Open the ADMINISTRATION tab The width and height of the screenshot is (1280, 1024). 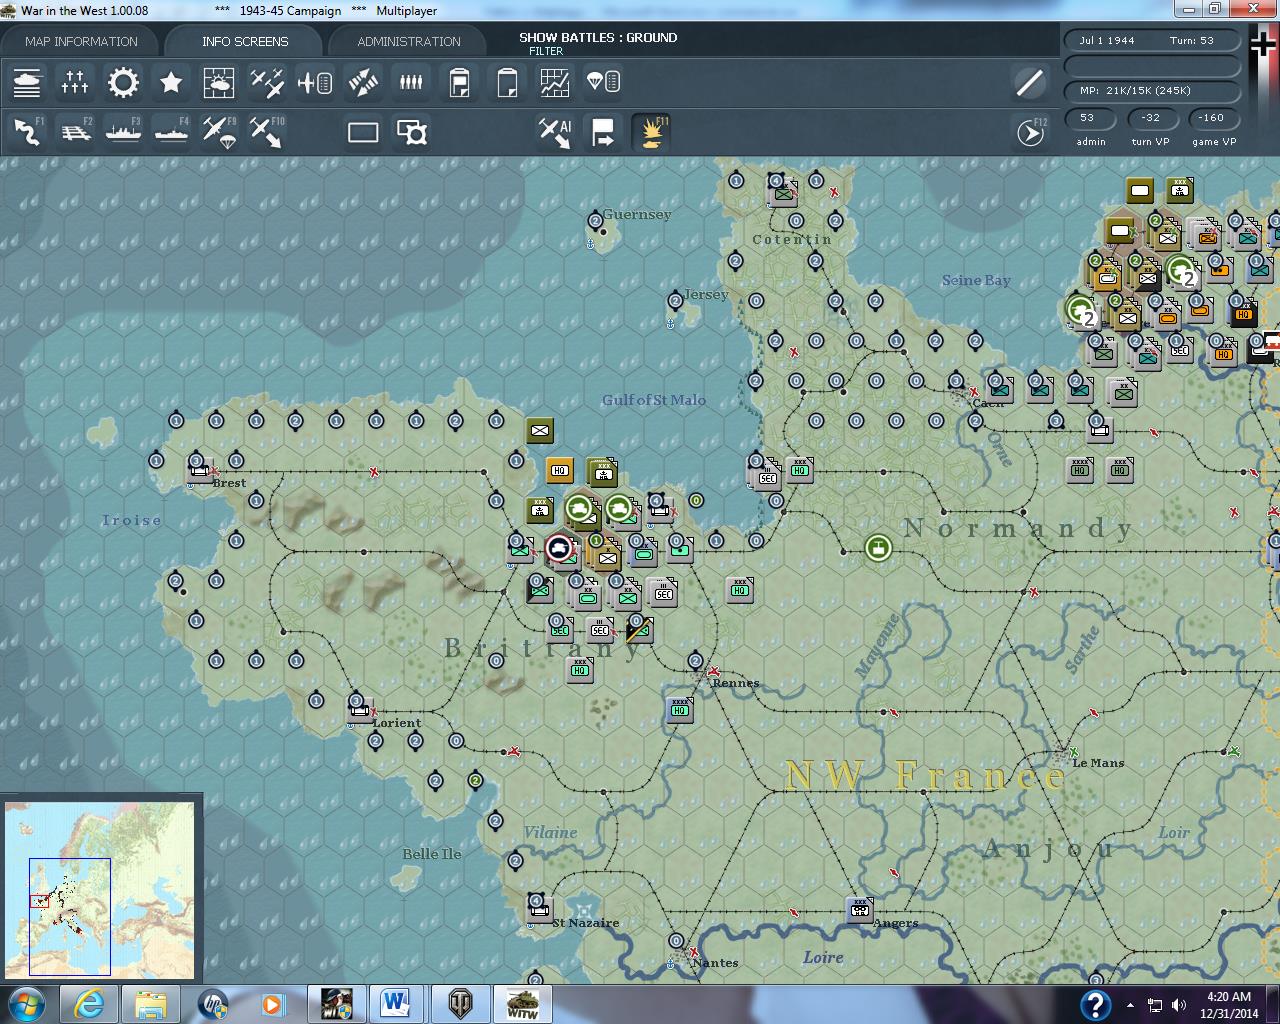point(408,41)
